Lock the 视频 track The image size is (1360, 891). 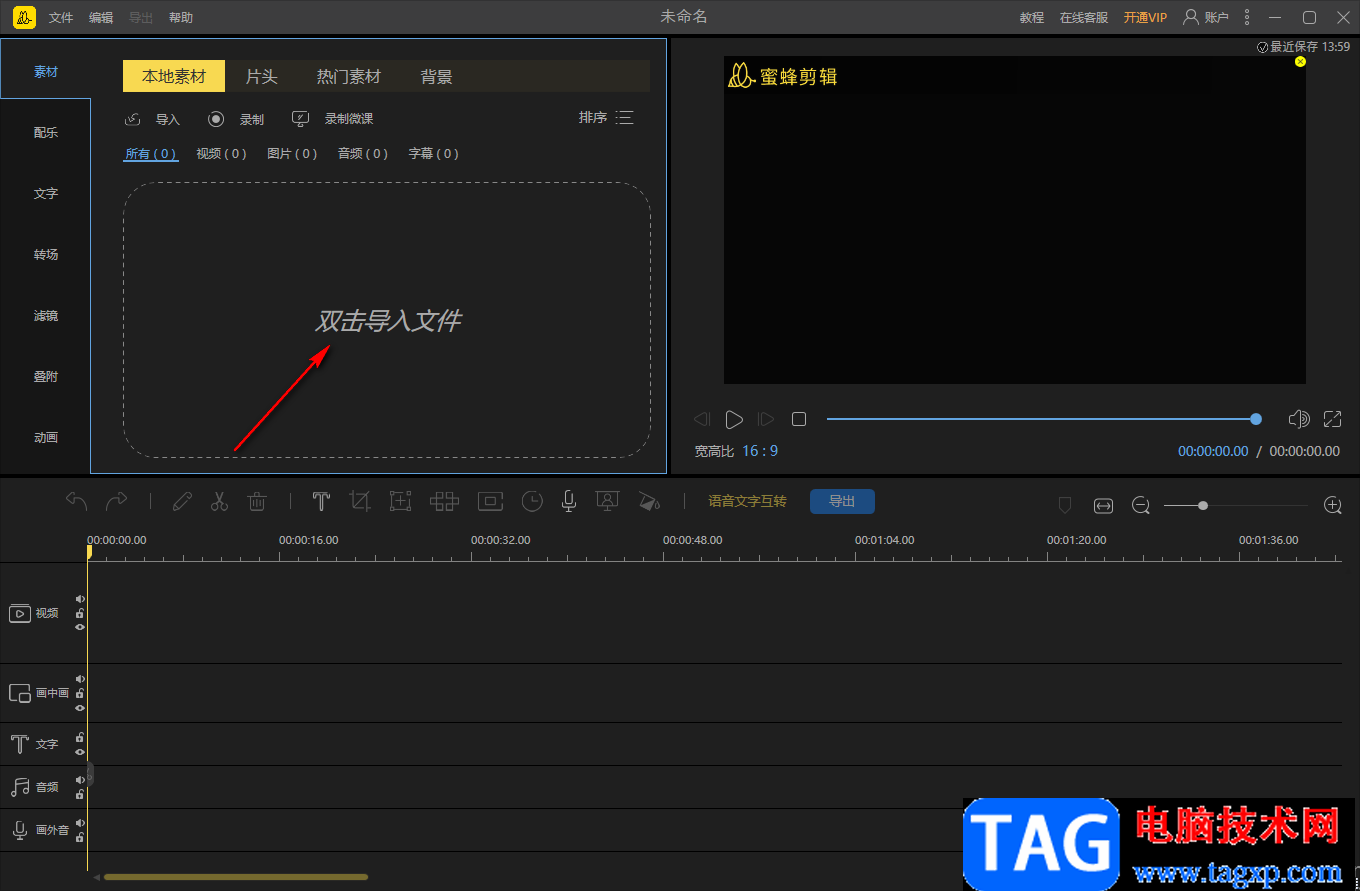[x=80, y=613]
